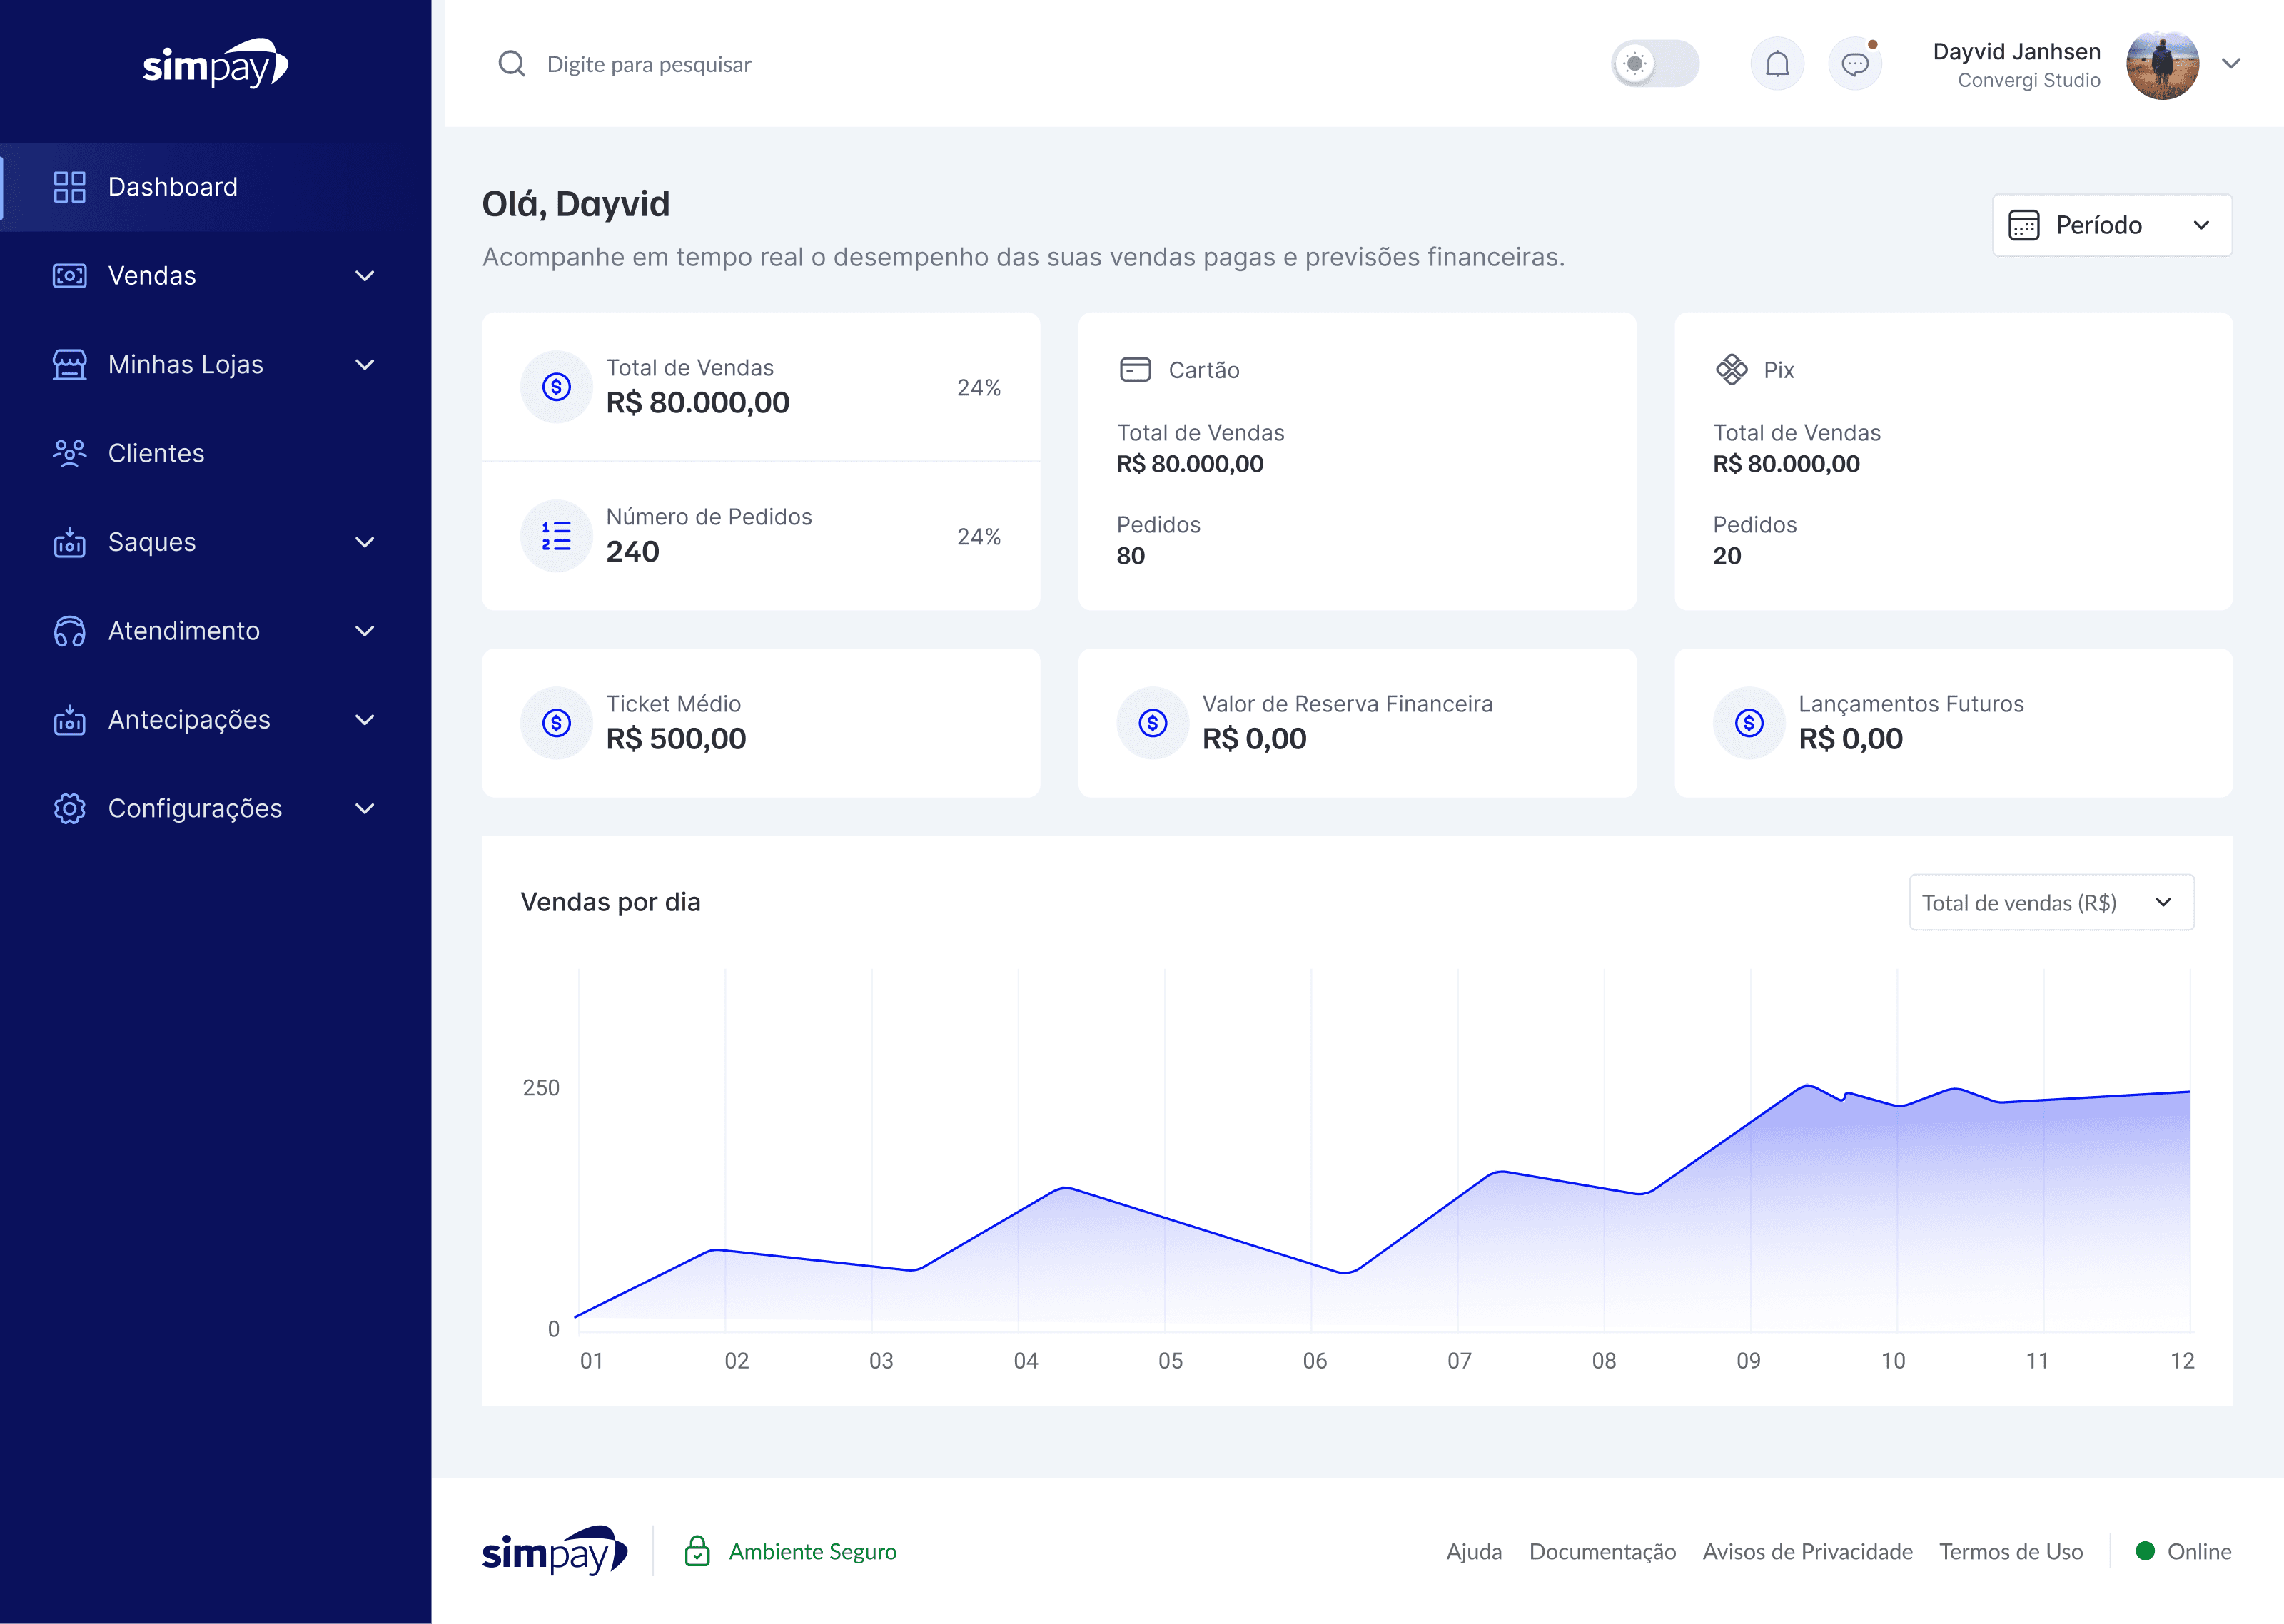Expand the Antecipações chevron
This screenshot has width=2284, height=1624.
tap(365, 720)
